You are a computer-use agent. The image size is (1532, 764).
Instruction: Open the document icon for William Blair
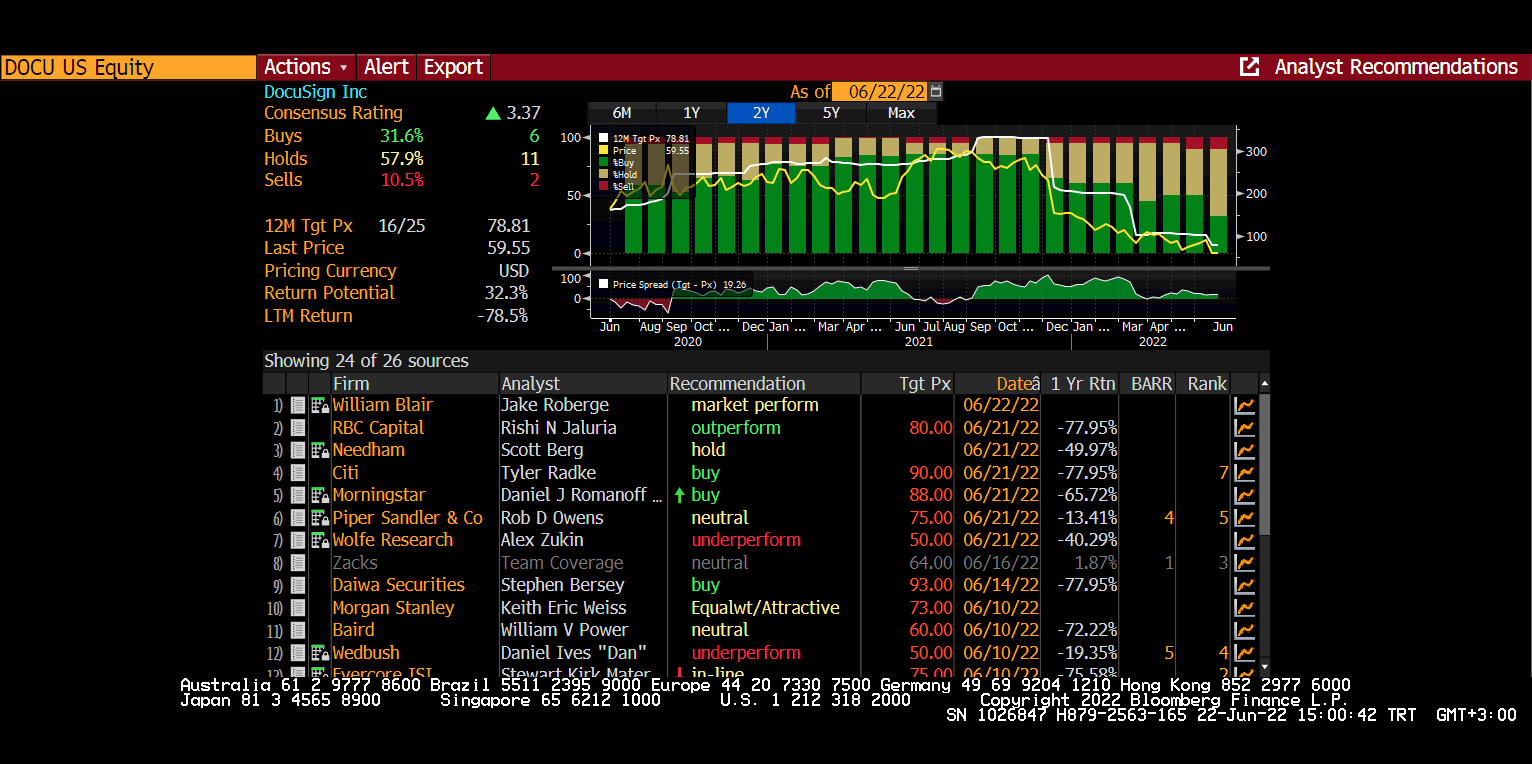tap(298, 405)
